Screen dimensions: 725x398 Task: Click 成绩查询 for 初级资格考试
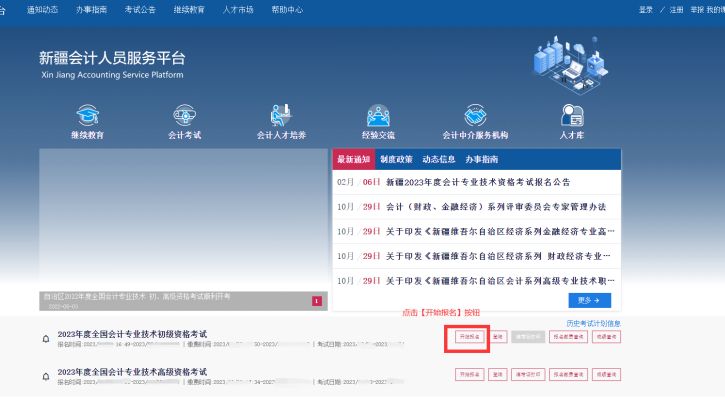point(606,337)
